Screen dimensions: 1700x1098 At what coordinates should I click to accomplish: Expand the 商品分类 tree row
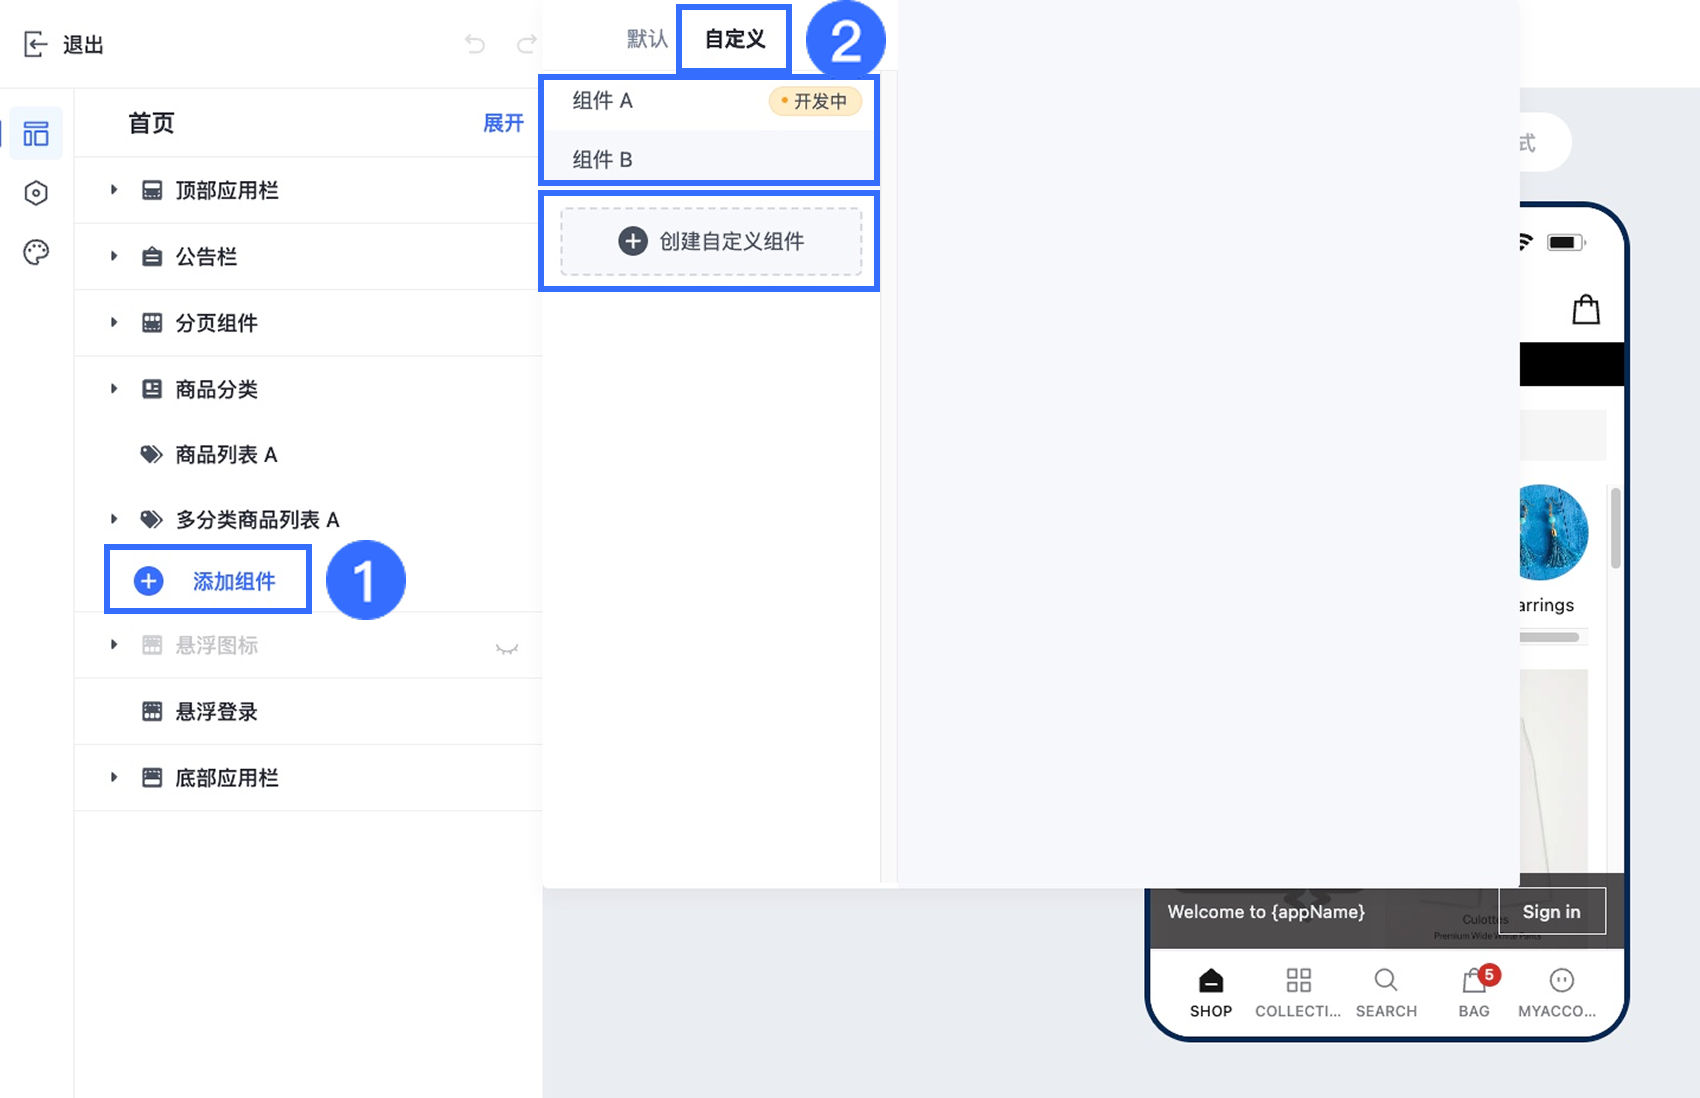[114, 388]
